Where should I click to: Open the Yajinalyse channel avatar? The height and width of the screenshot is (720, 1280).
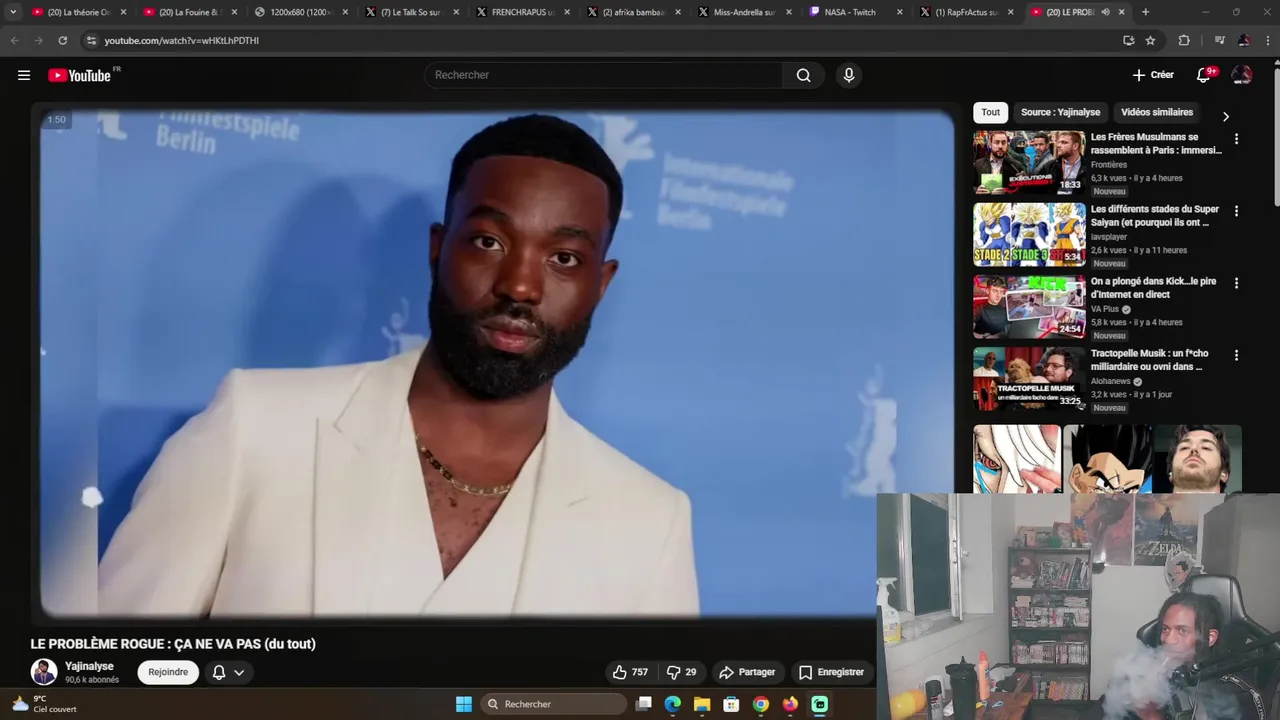pyautogui.click(x=44, y=672)
